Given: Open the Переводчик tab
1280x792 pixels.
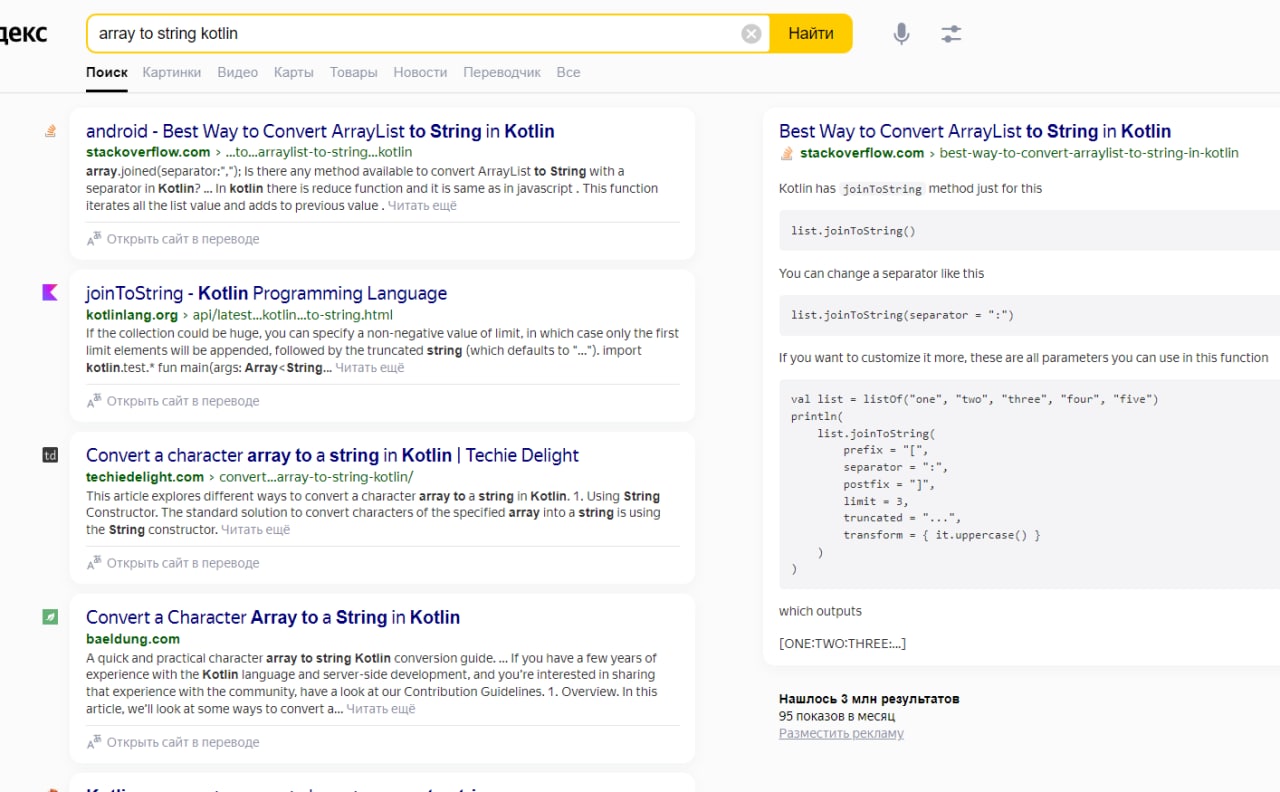Looking at the screenshot, I should (x=502, y=72).
